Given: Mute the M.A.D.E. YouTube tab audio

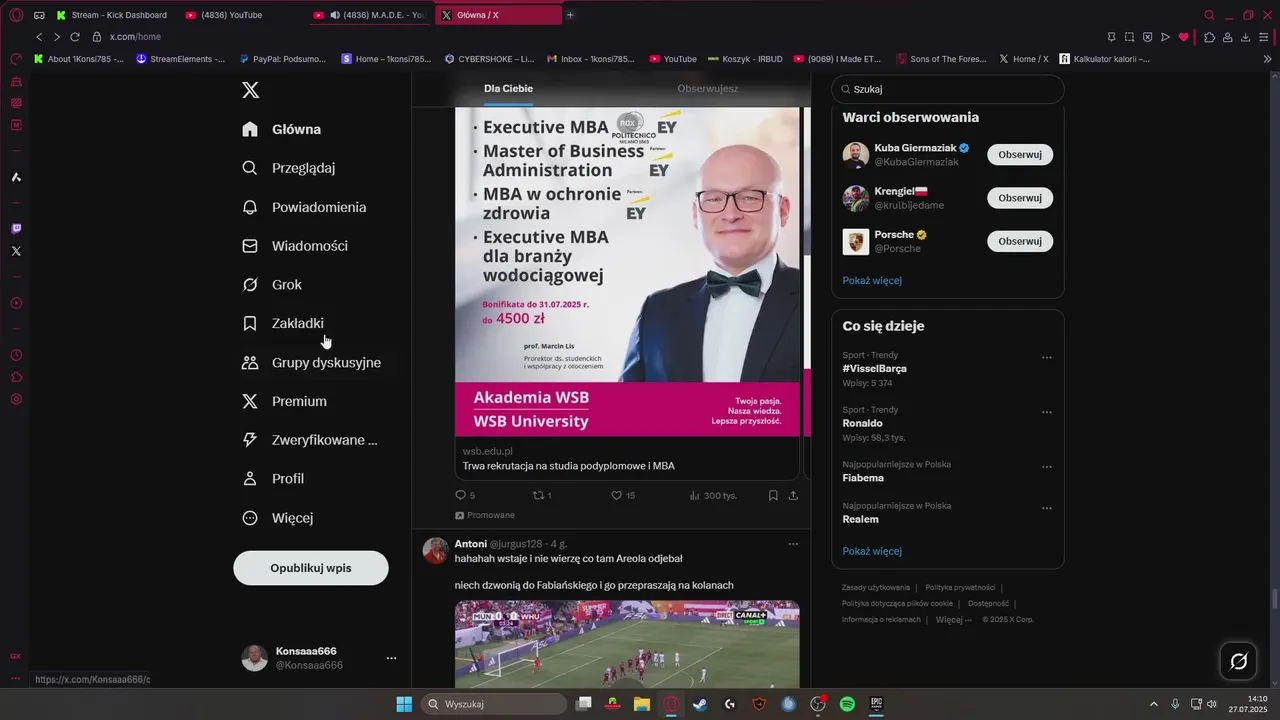Looking at the screenshot, I should [335, 15].
